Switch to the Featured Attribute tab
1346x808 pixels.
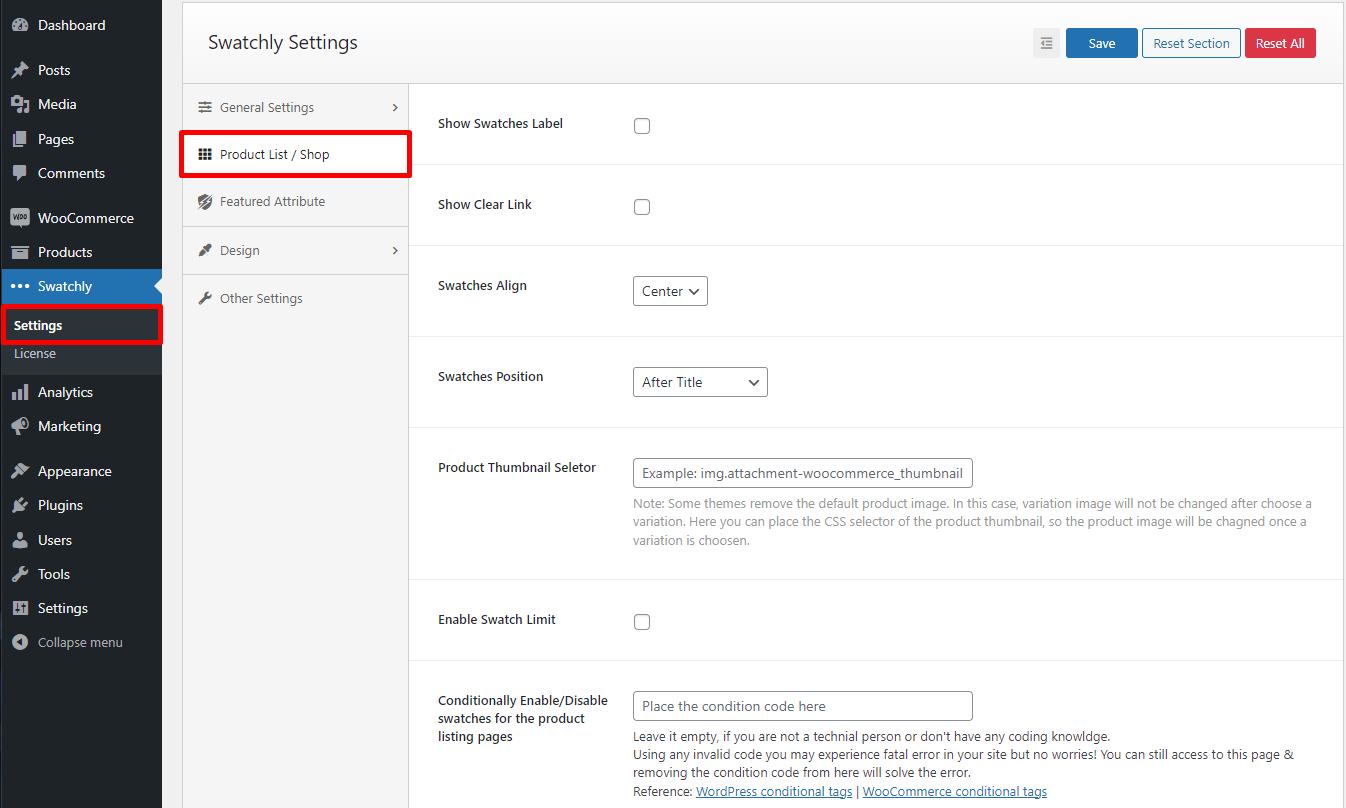272,201
